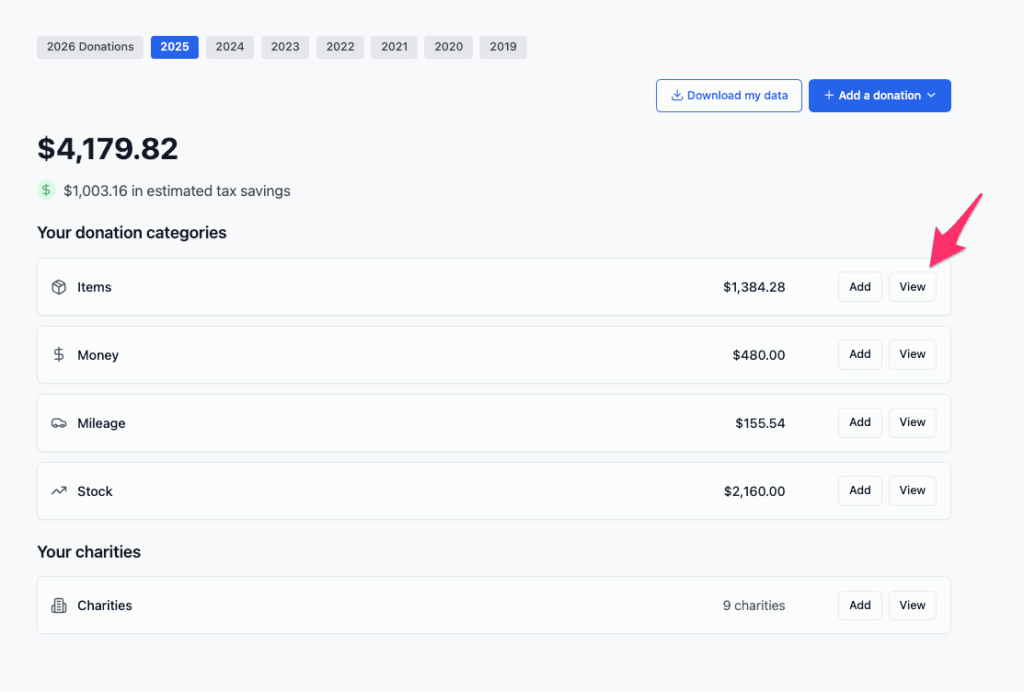Click the Charities building icon
The width and height of the screenshot is (1024, 692).
coord(59,605)
